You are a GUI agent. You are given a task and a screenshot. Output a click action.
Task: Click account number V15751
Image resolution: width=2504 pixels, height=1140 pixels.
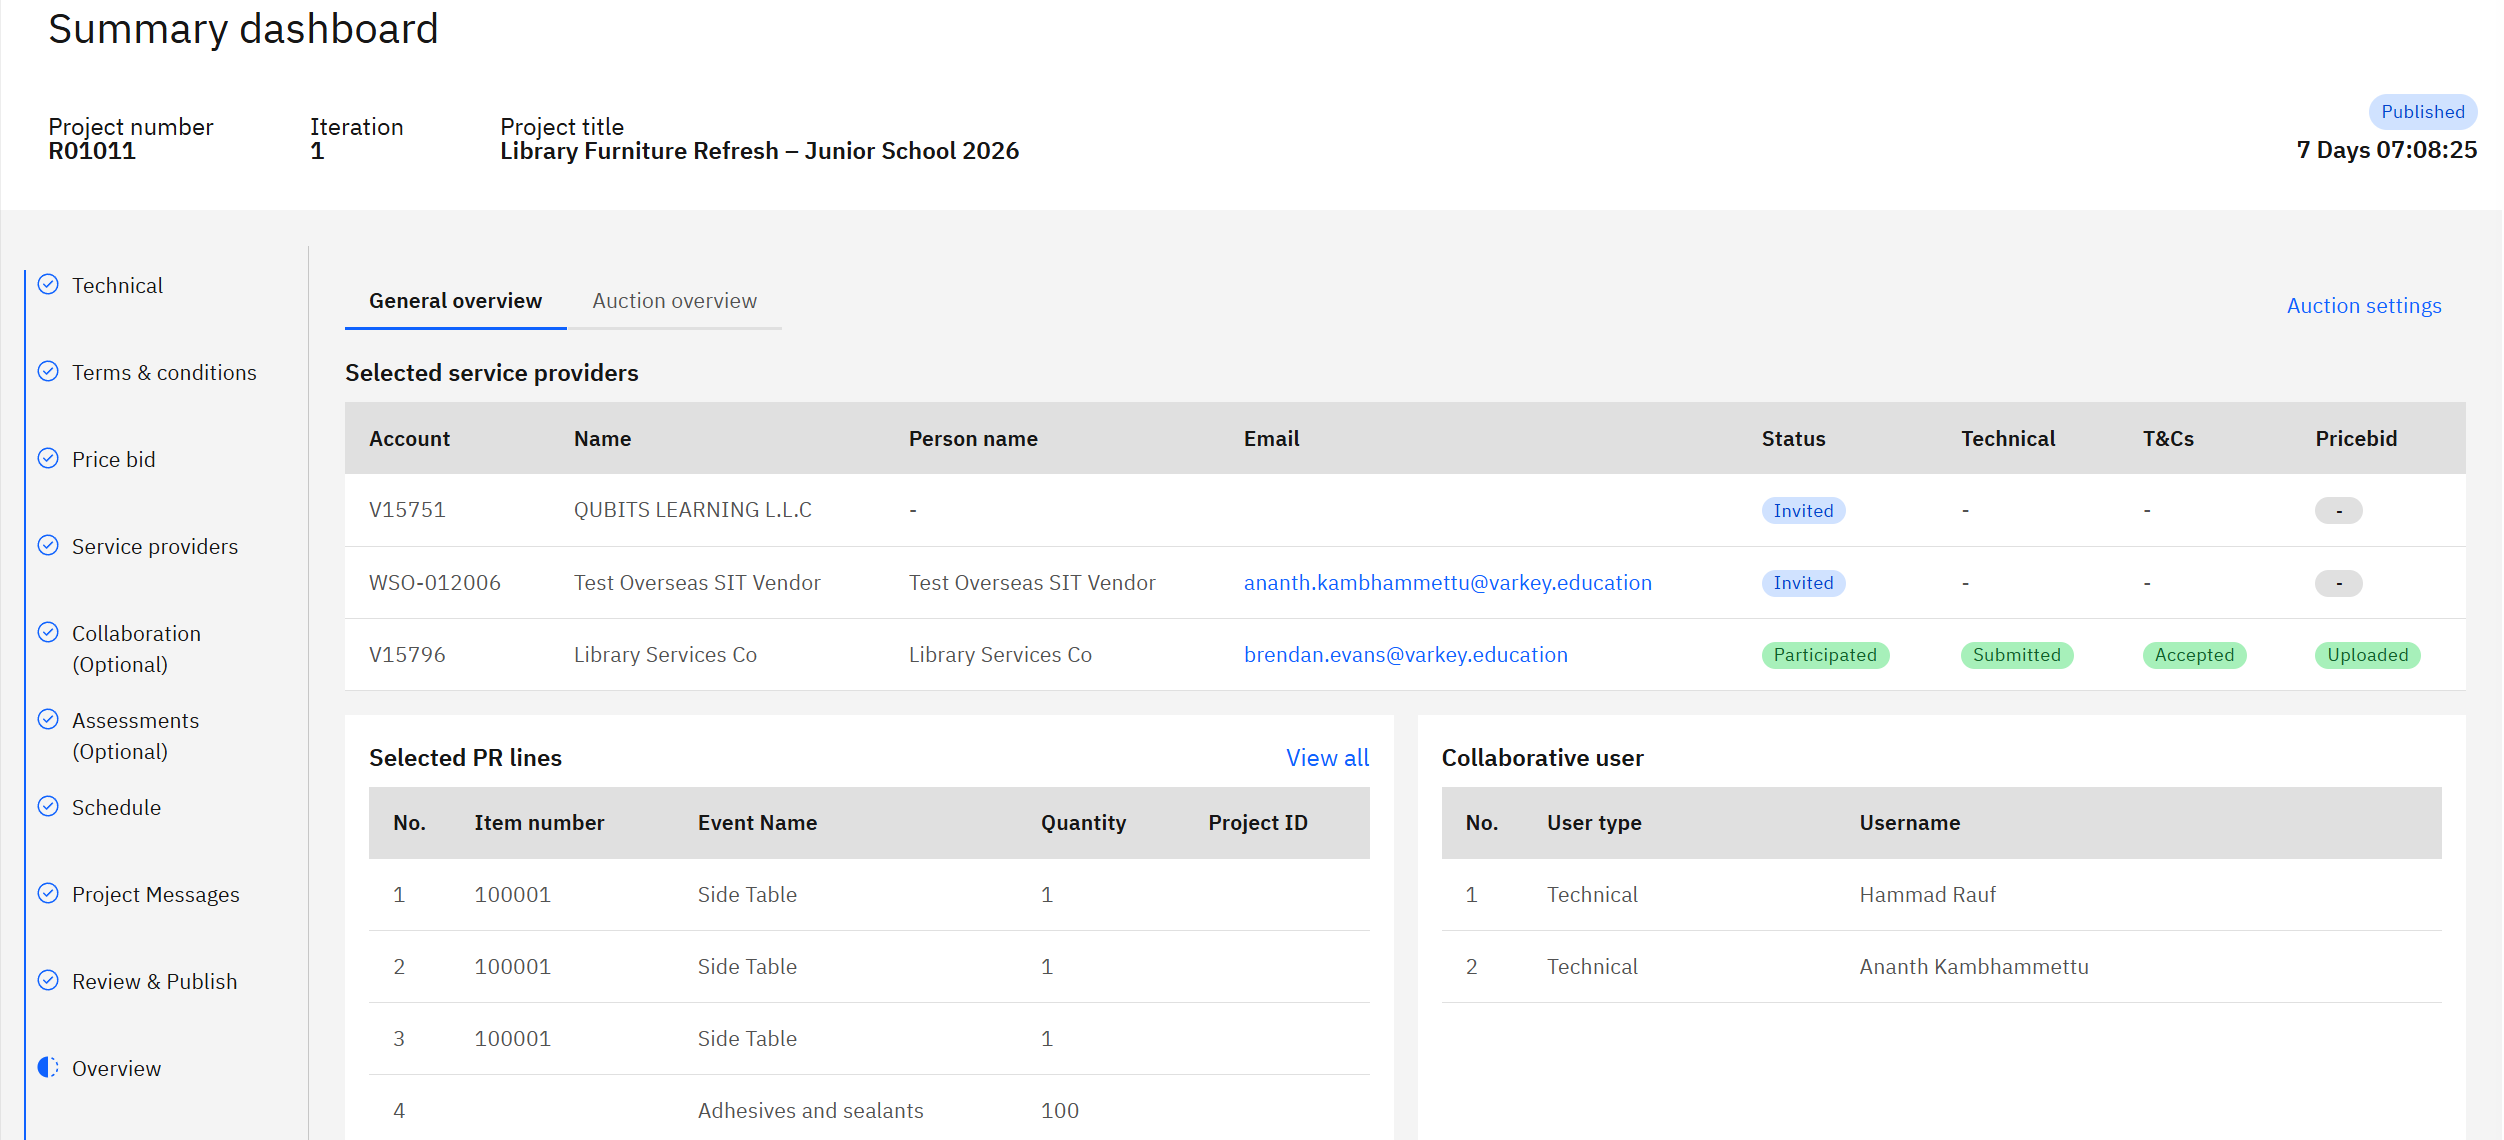(x=407, y=510)
